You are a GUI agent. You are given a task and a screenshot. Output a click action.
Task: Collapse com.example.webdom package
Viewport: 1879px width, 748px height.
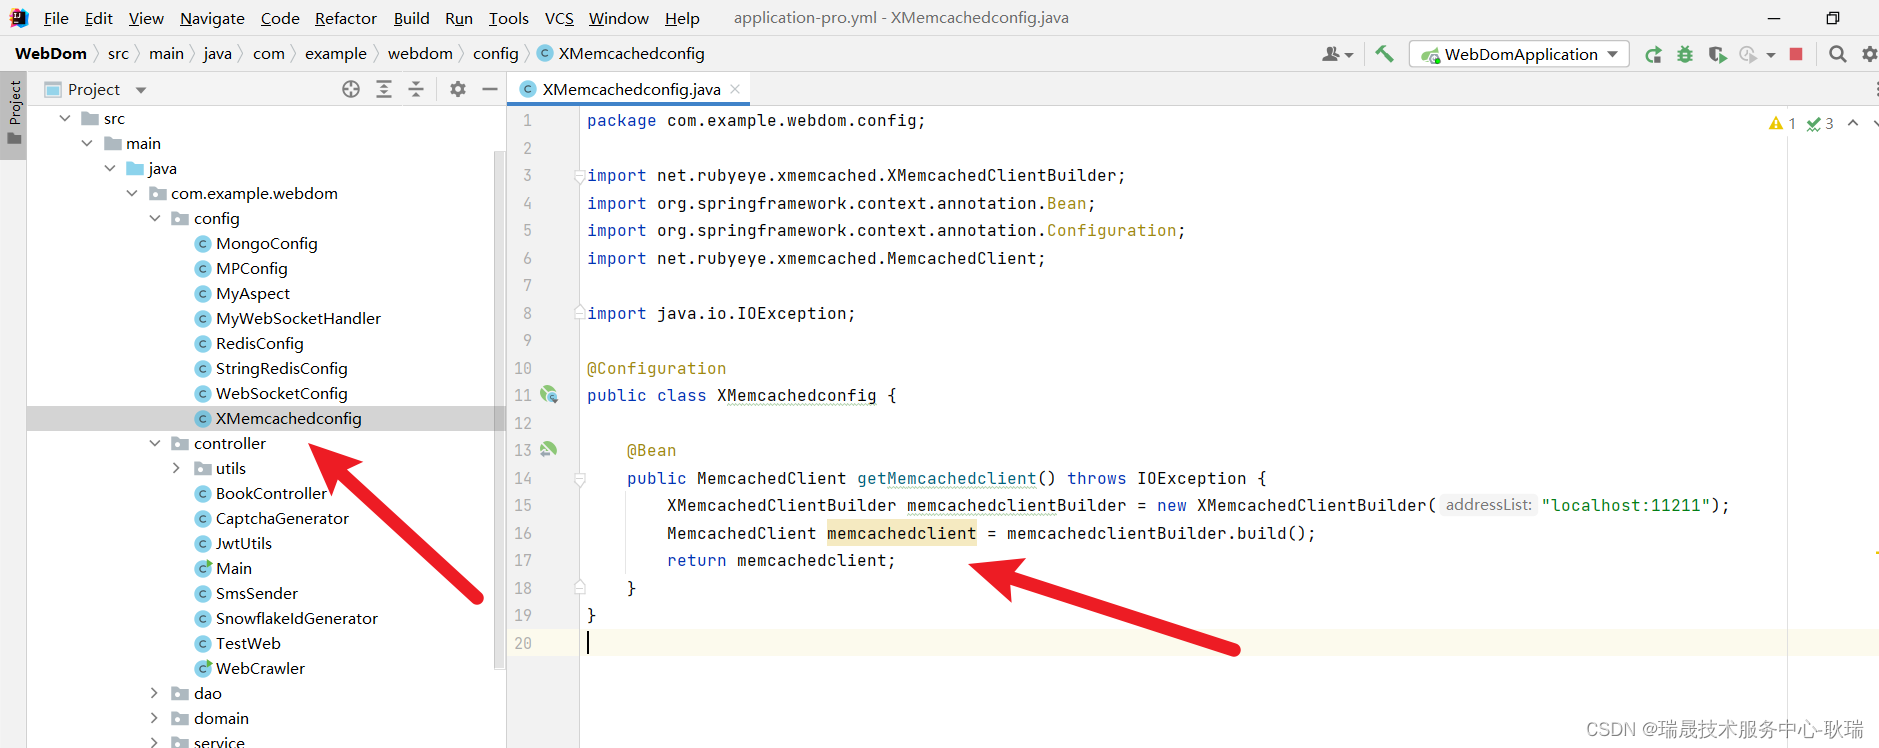tap(132, 193)
